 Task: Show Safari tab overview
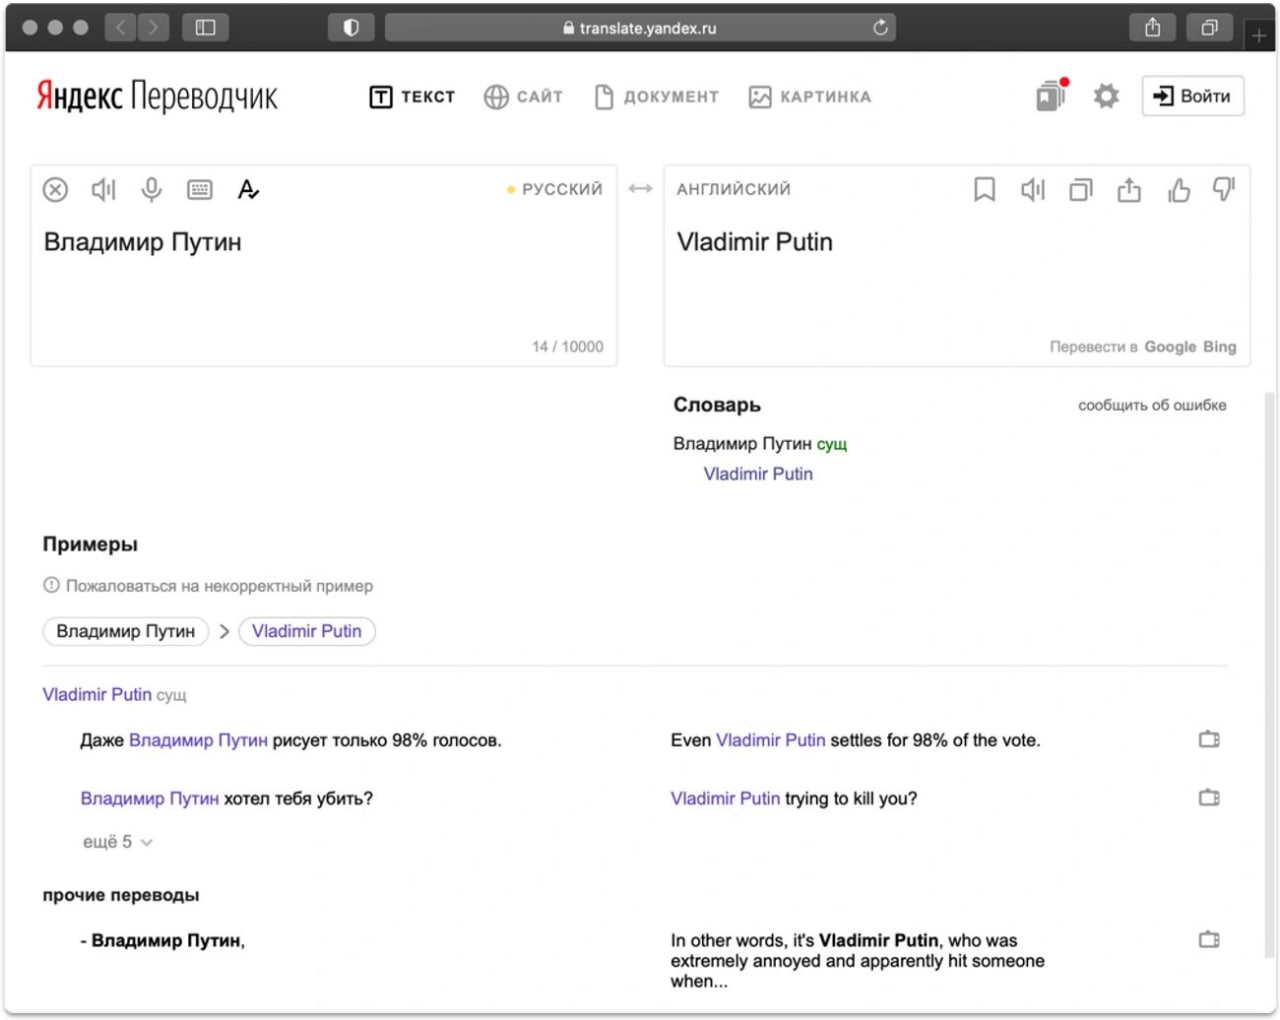1209,28
